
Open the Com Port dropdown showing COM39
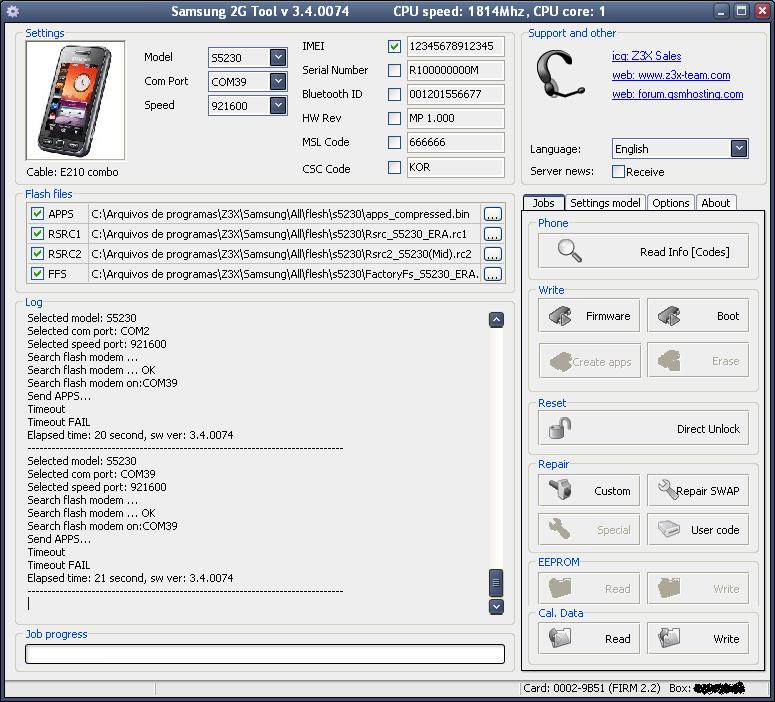tap(278, 81)
